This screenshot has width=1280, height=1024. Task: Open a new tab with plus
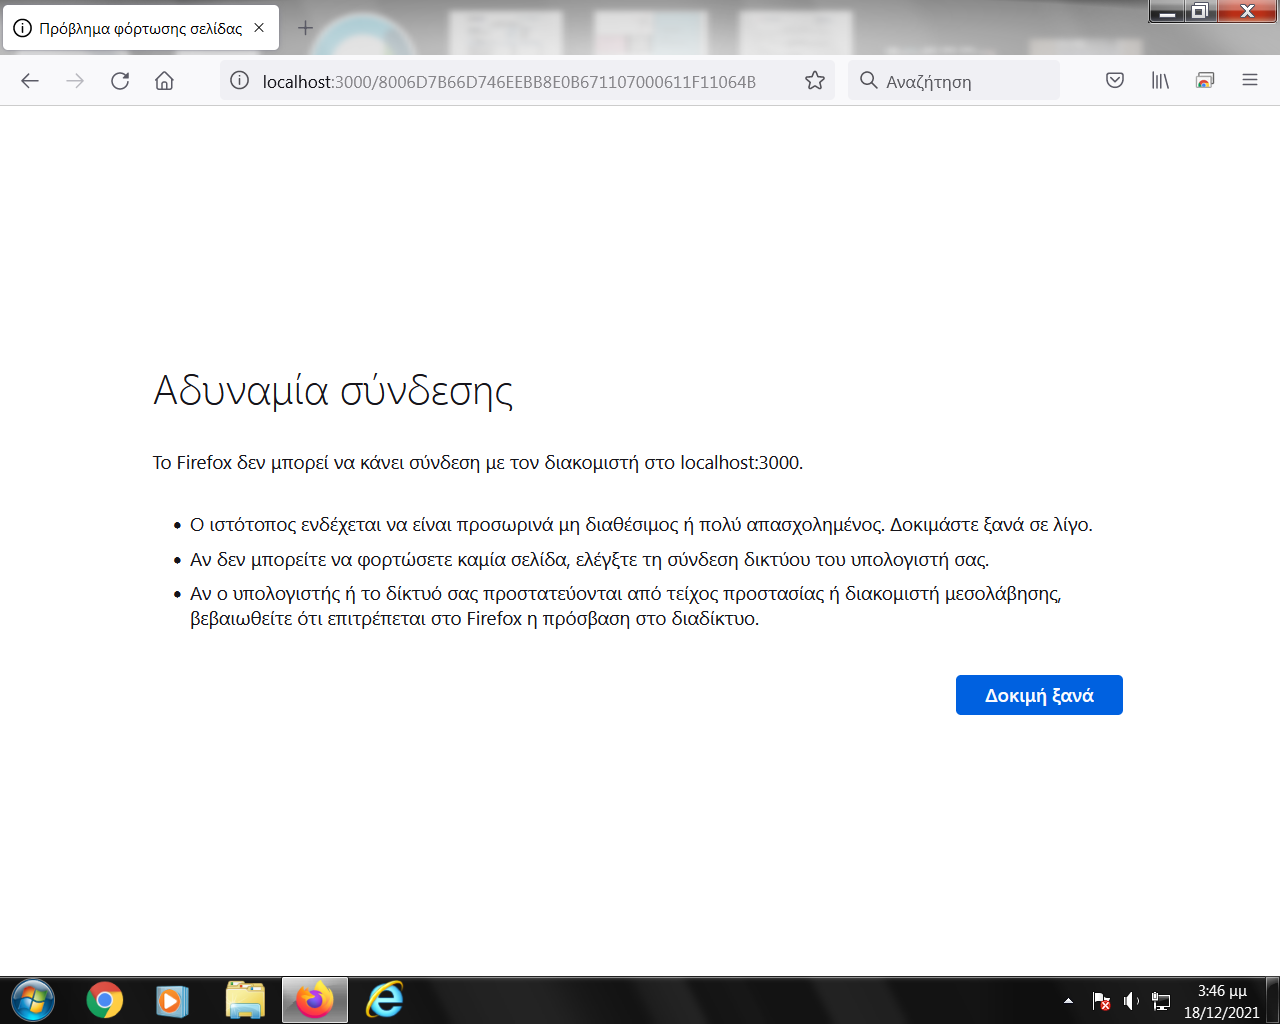[x=306, y=28]
